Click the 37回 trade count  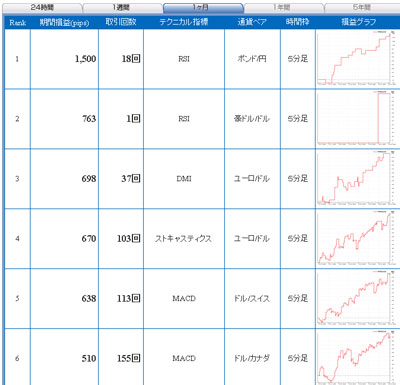click(131, 179)
